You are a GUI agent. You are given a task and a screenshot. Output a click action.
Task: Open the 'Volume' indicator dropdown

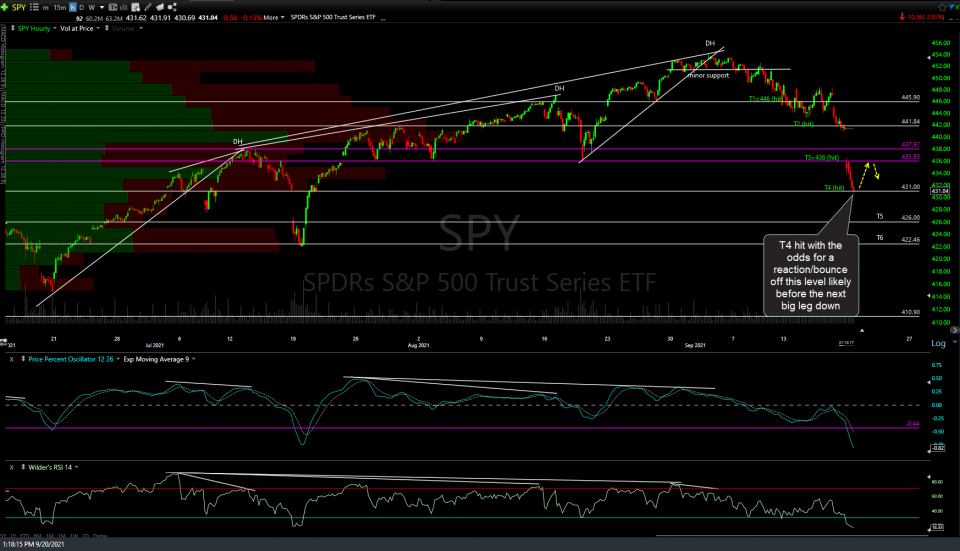pyautogui.click(x=141, y=28)
